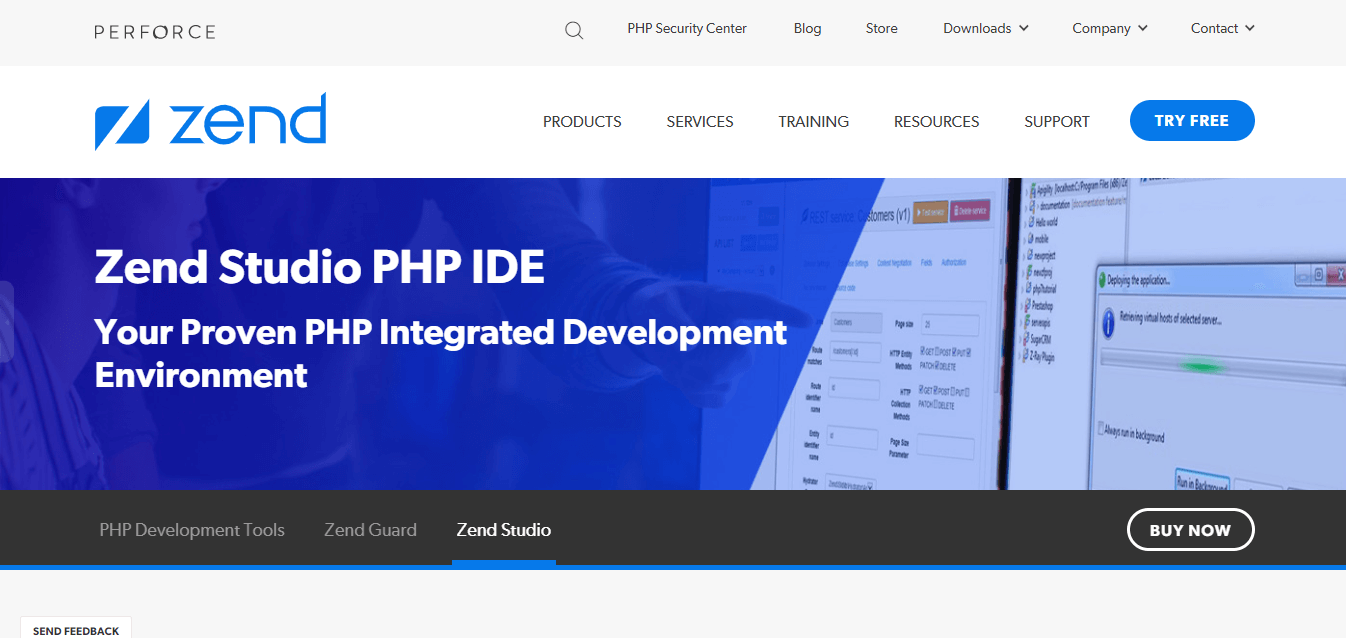1346x638 pixels.
Task: Click the Buy Now button
Action: [1190, 530]
